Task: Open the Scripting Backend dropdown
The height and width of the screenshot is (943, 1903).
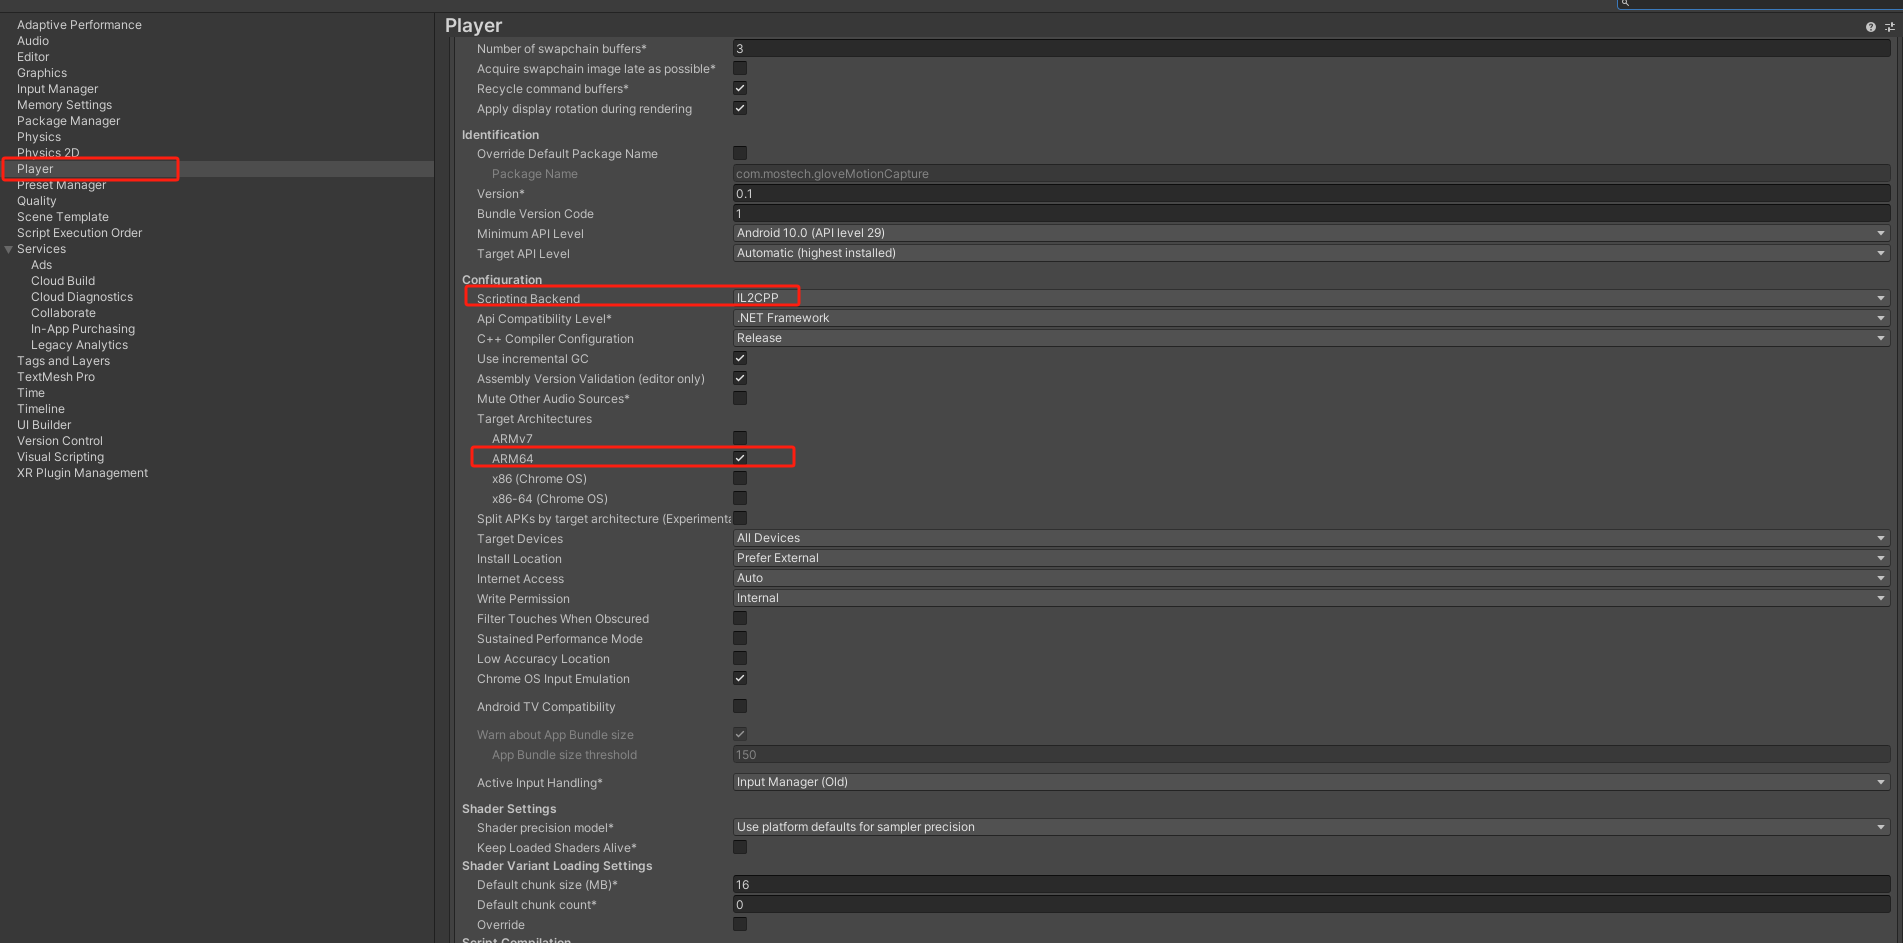Action: (1310, 298)
